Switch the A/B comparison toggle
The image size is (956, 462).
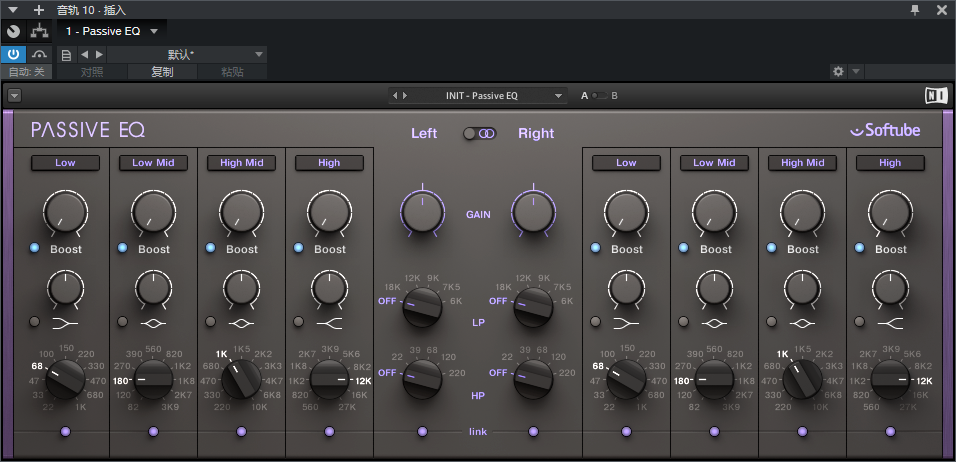[x=599, y=96]
